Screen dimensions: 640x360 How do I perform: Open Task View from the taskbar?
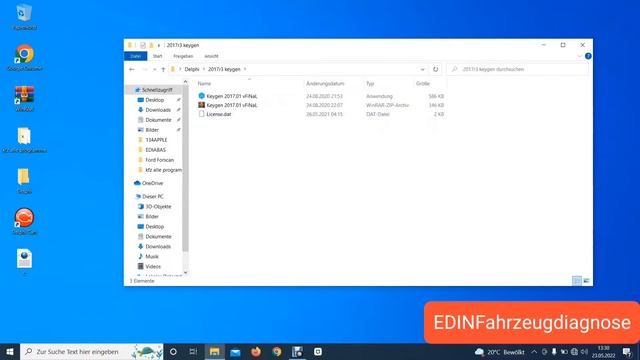click(x=193, y=351)
